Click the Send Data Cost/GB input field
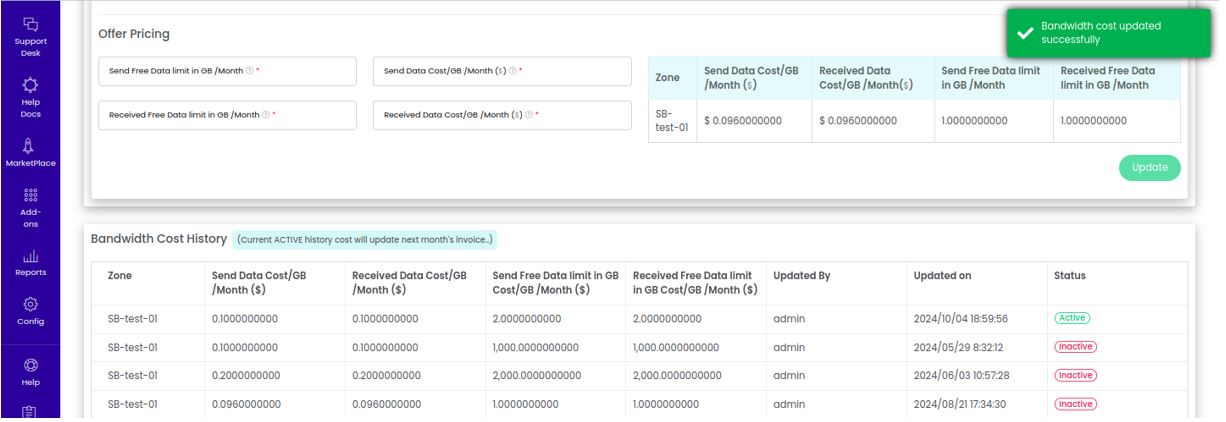The height and width of the screenshot is (422, 1226). tap(502, 71)
